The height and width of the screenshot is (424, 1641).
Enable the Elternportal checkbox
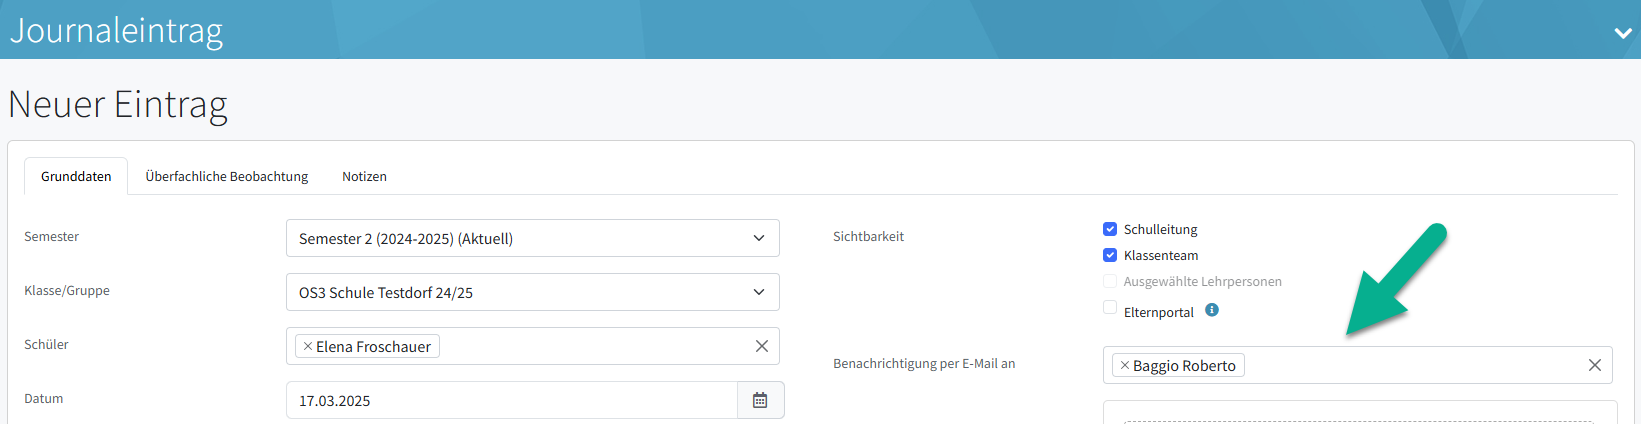point(1110,307)
